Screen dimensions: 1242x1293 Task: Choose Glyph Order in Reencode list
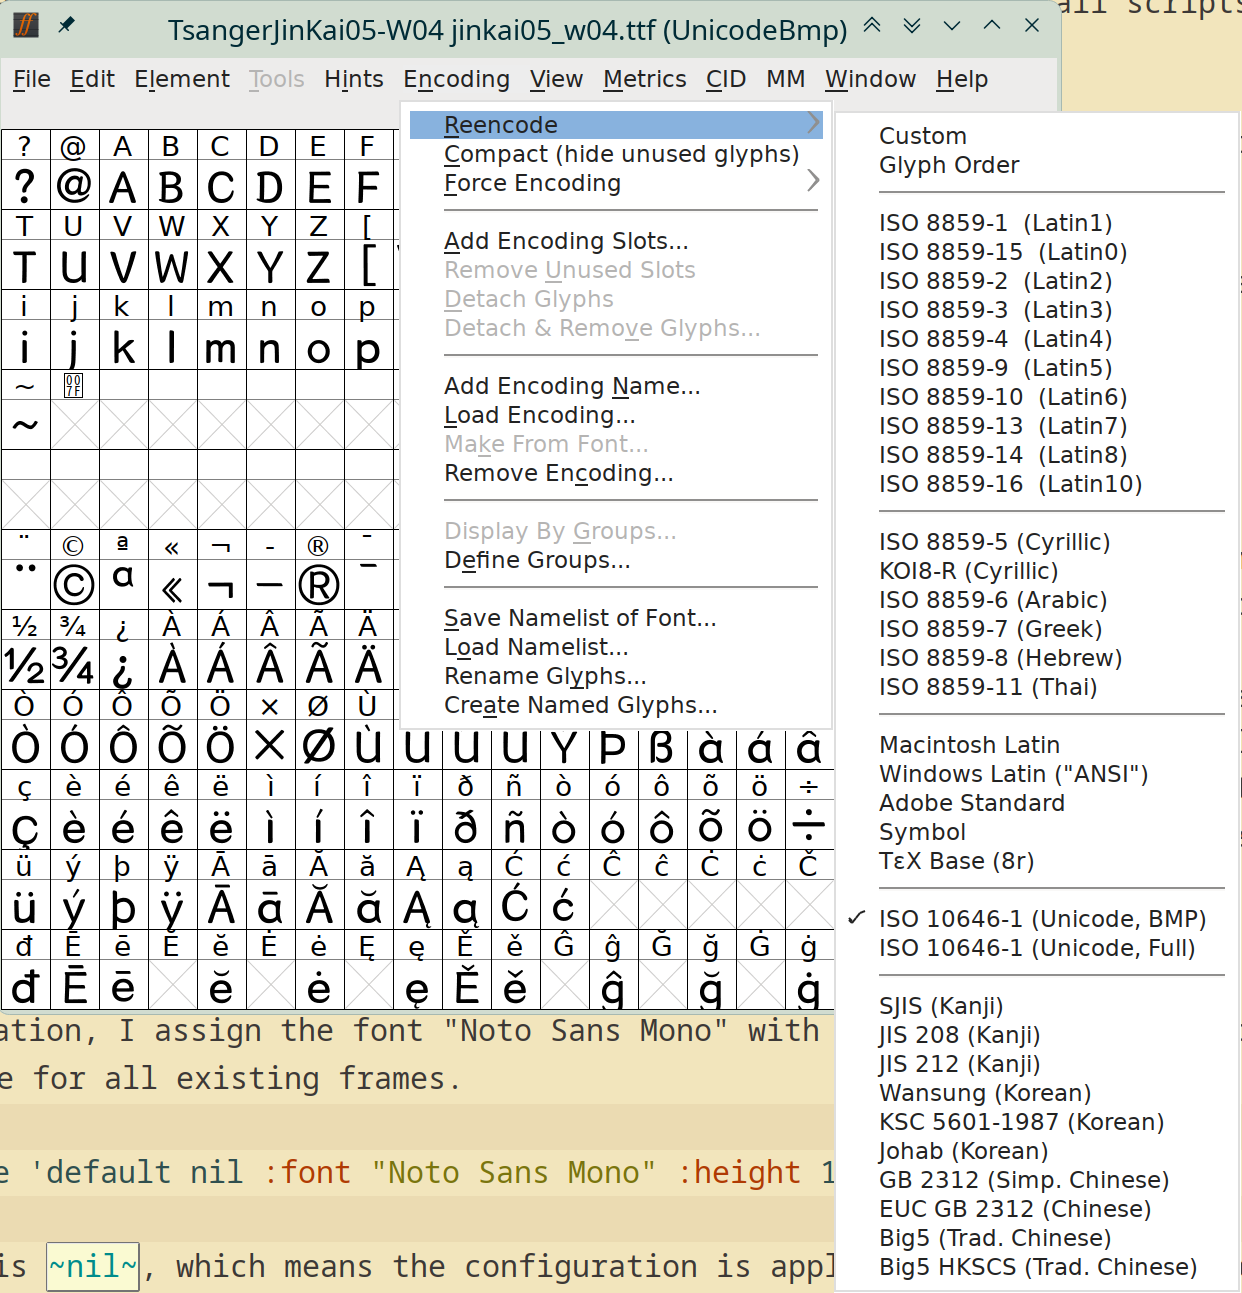click(x=949, y=165)
